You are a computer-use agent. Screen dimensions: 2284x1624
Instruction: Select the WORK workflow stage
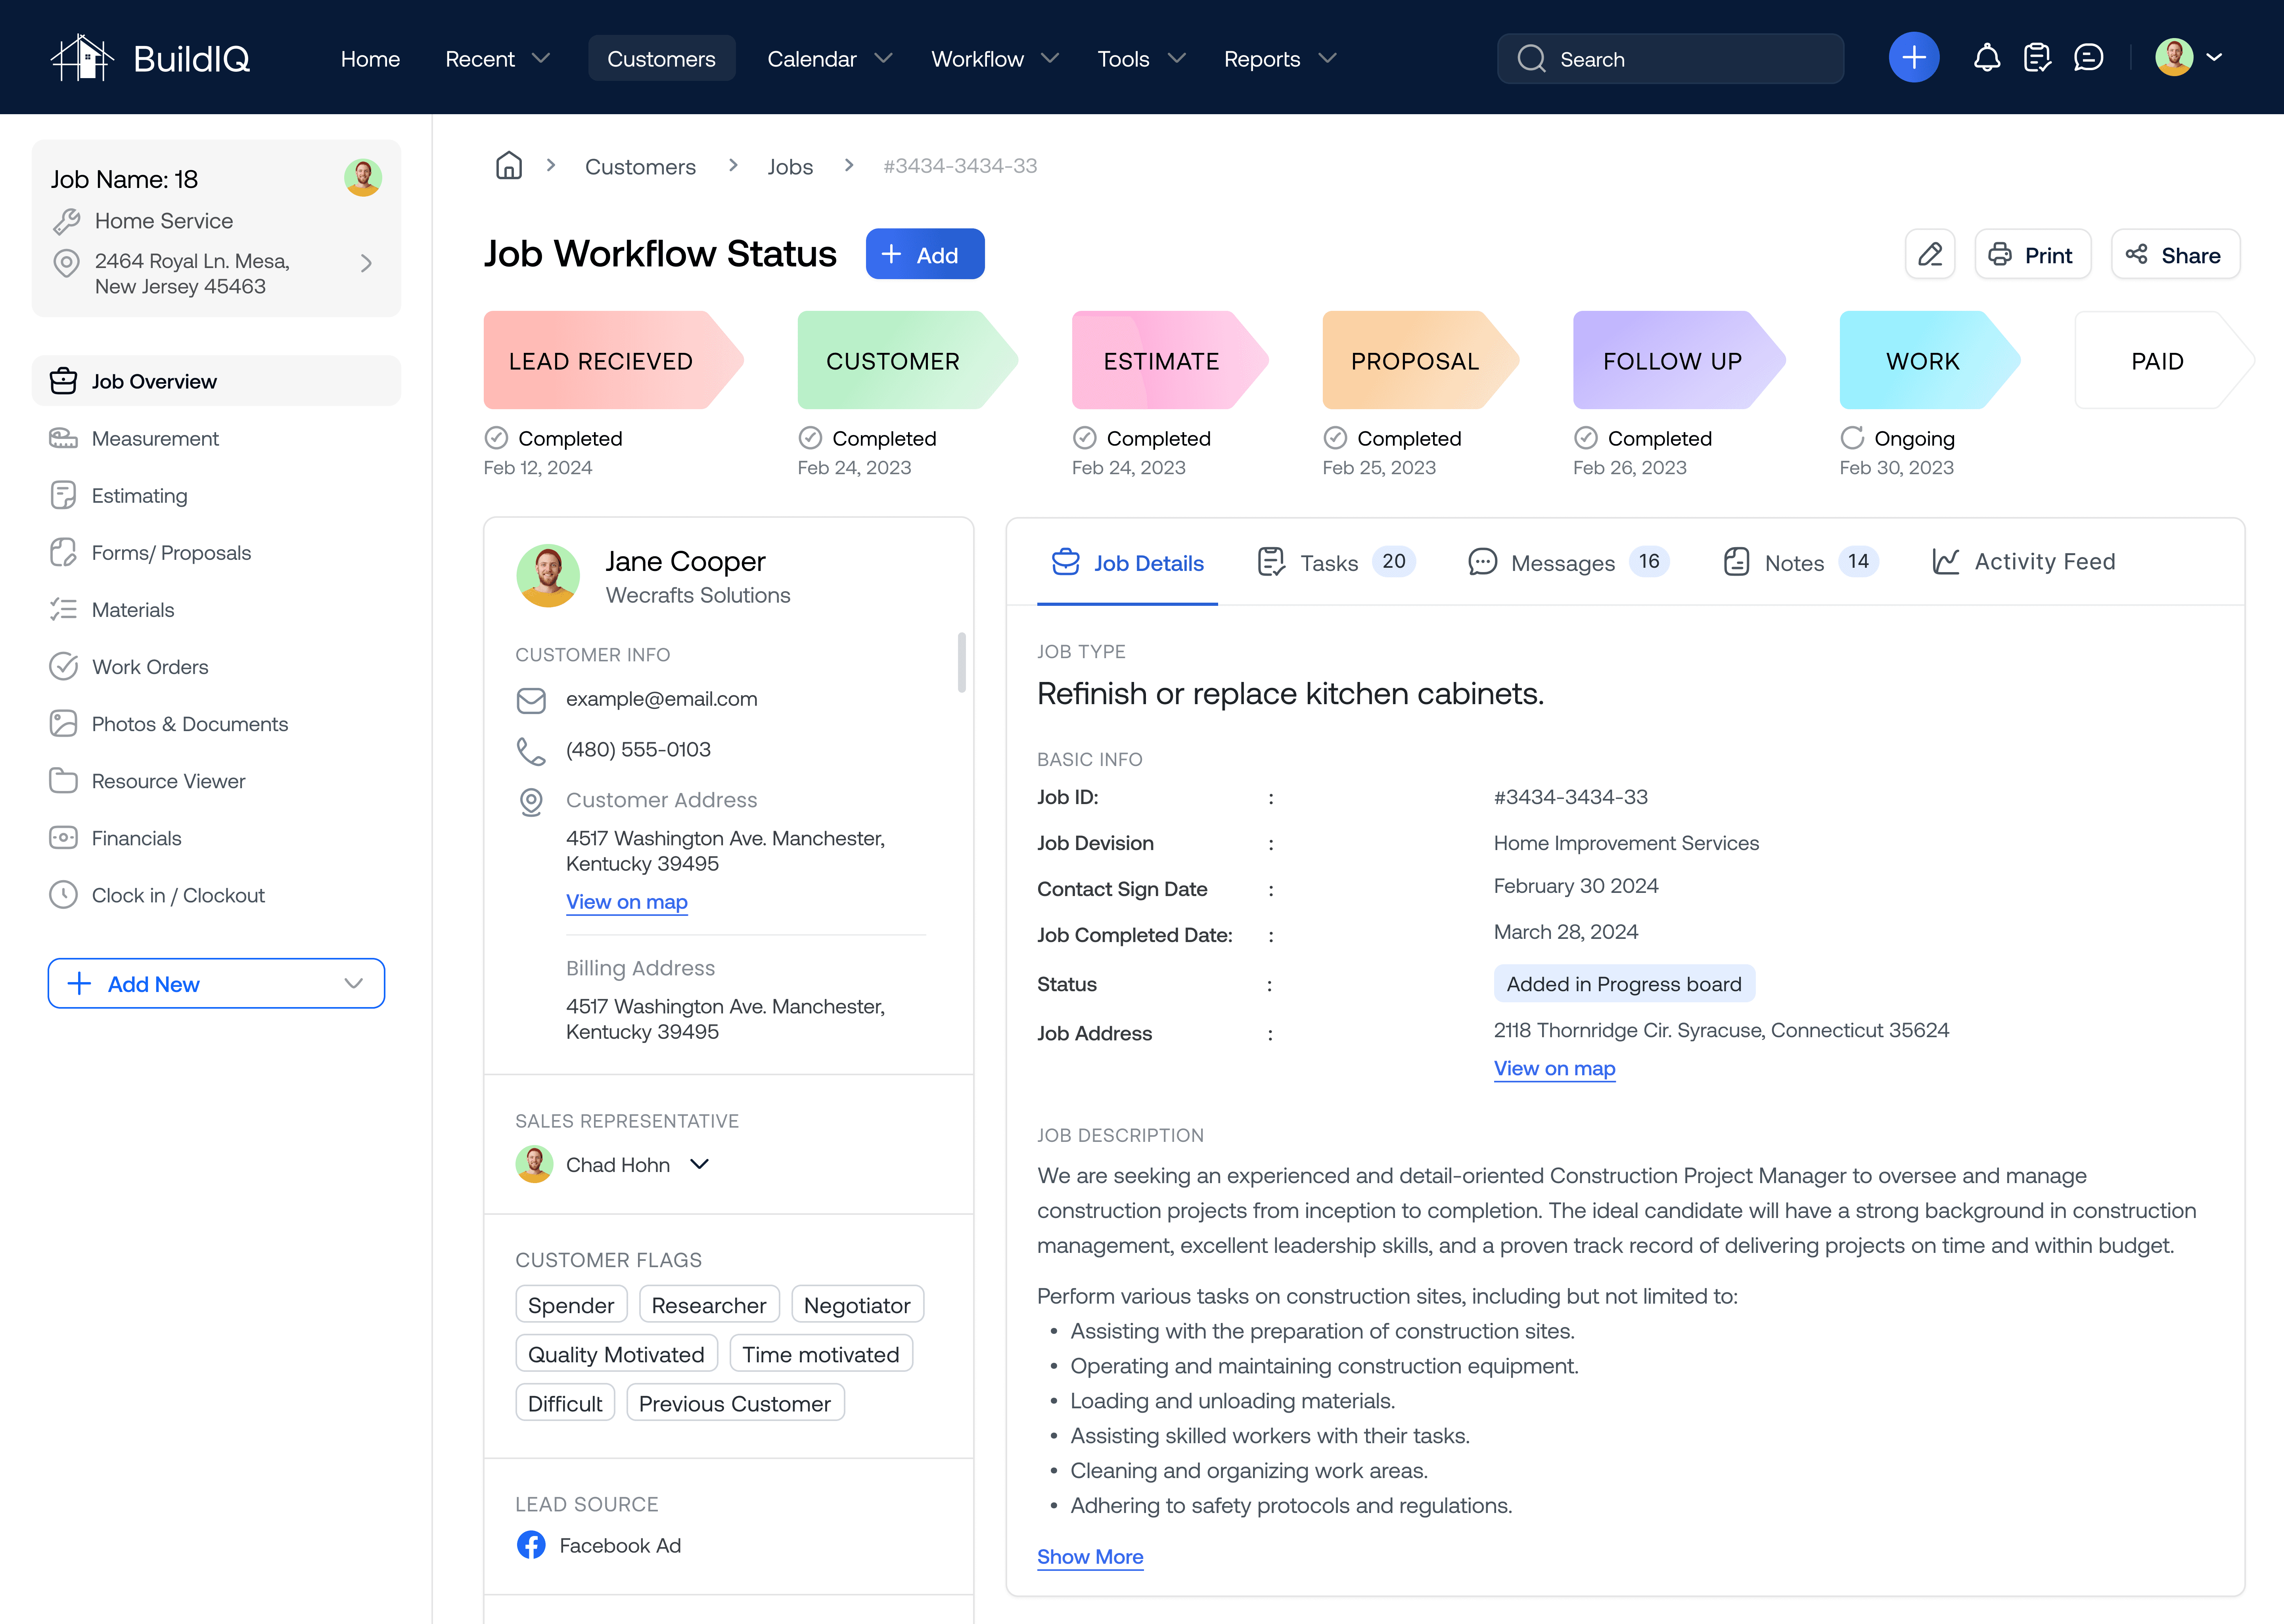tap(1921, 361)
